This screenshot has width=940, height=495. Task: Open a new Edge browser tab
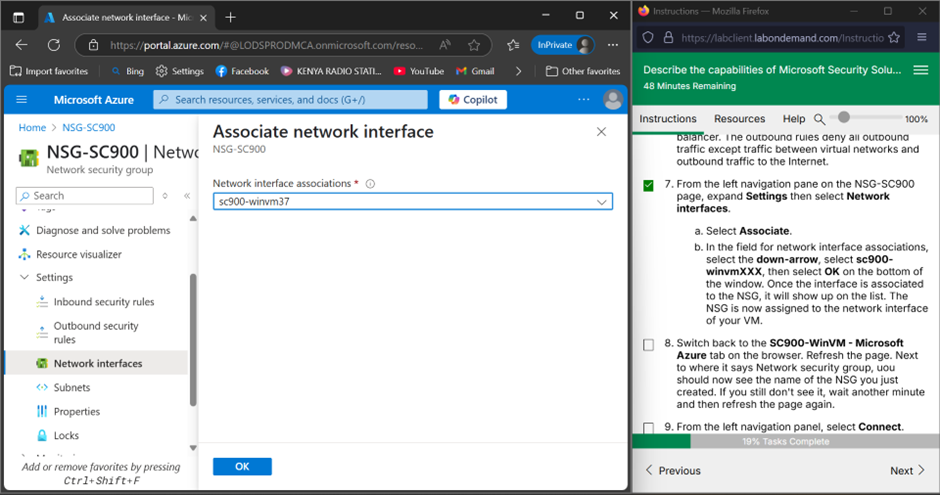coord(230,17)
